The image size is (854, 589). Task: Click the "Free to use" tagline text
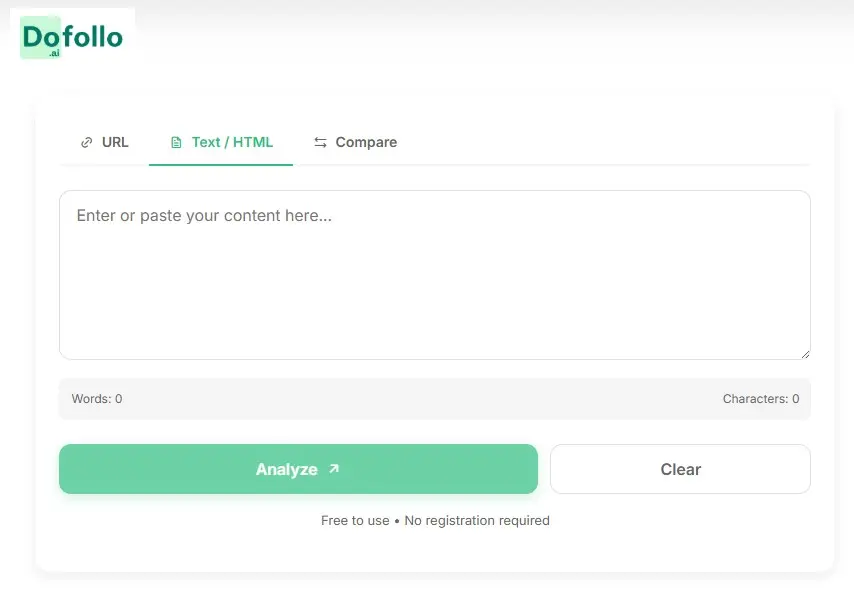pyautogui.click(x=355, y=520)
